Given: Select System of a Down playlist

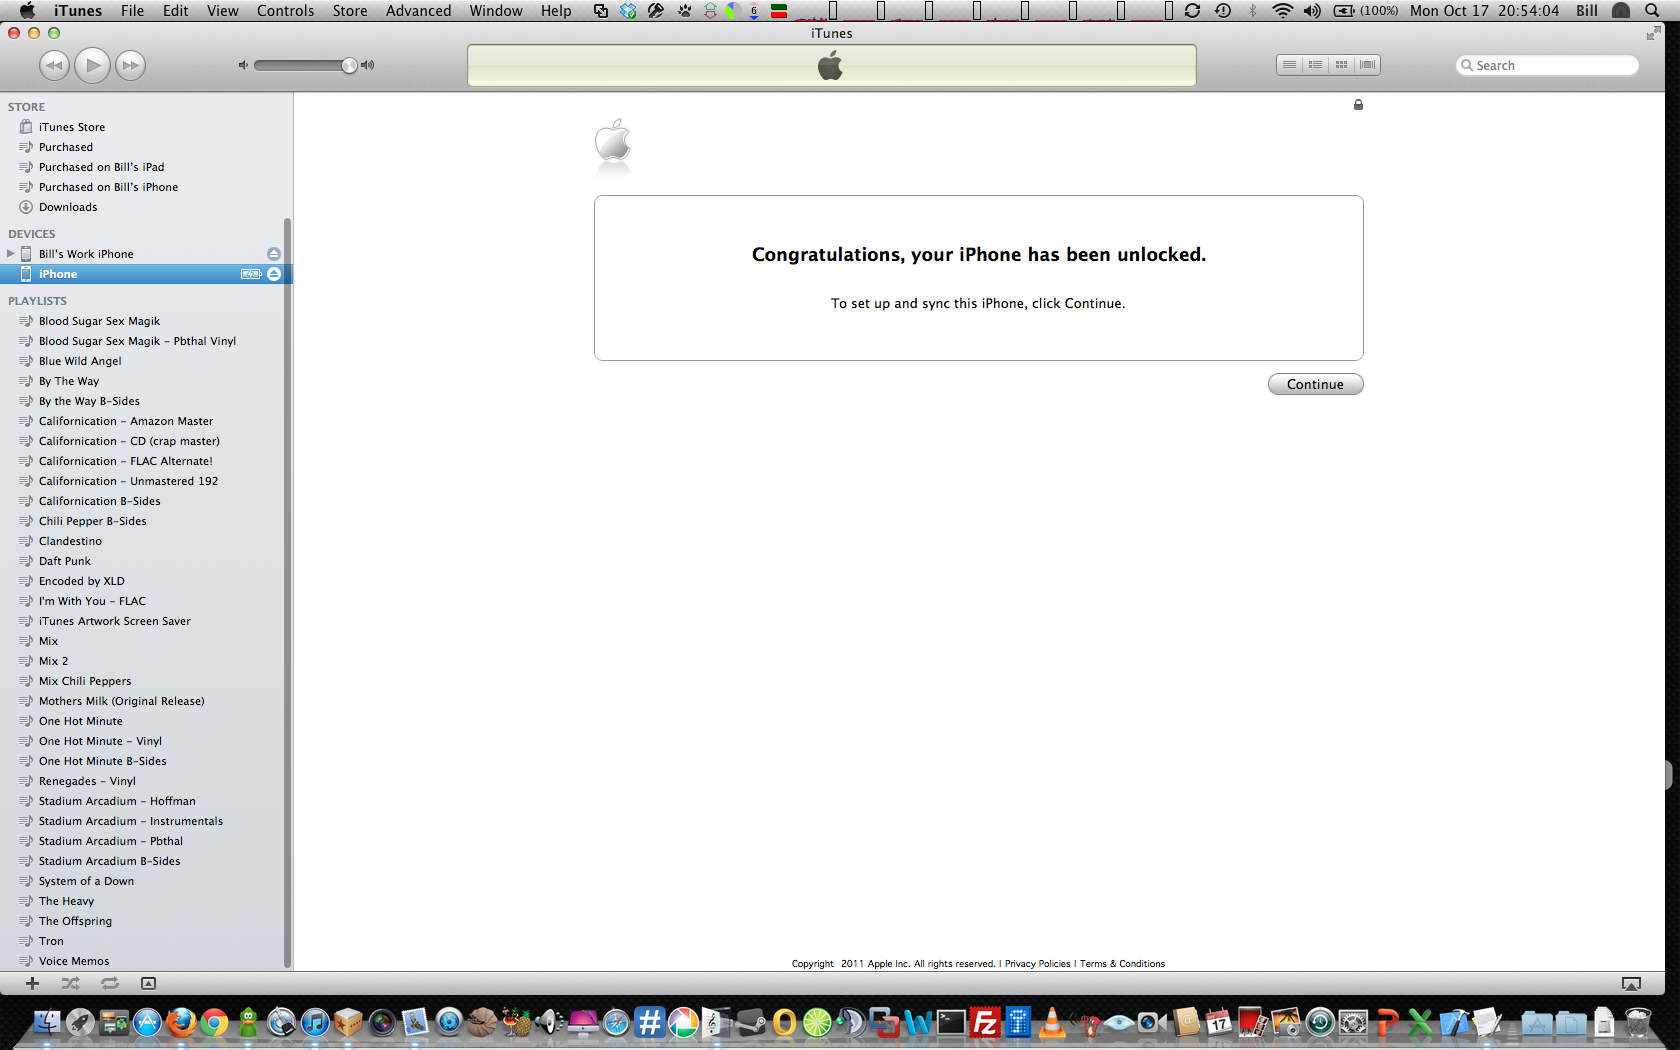Looking at the screenshot, I should [86, 881].
